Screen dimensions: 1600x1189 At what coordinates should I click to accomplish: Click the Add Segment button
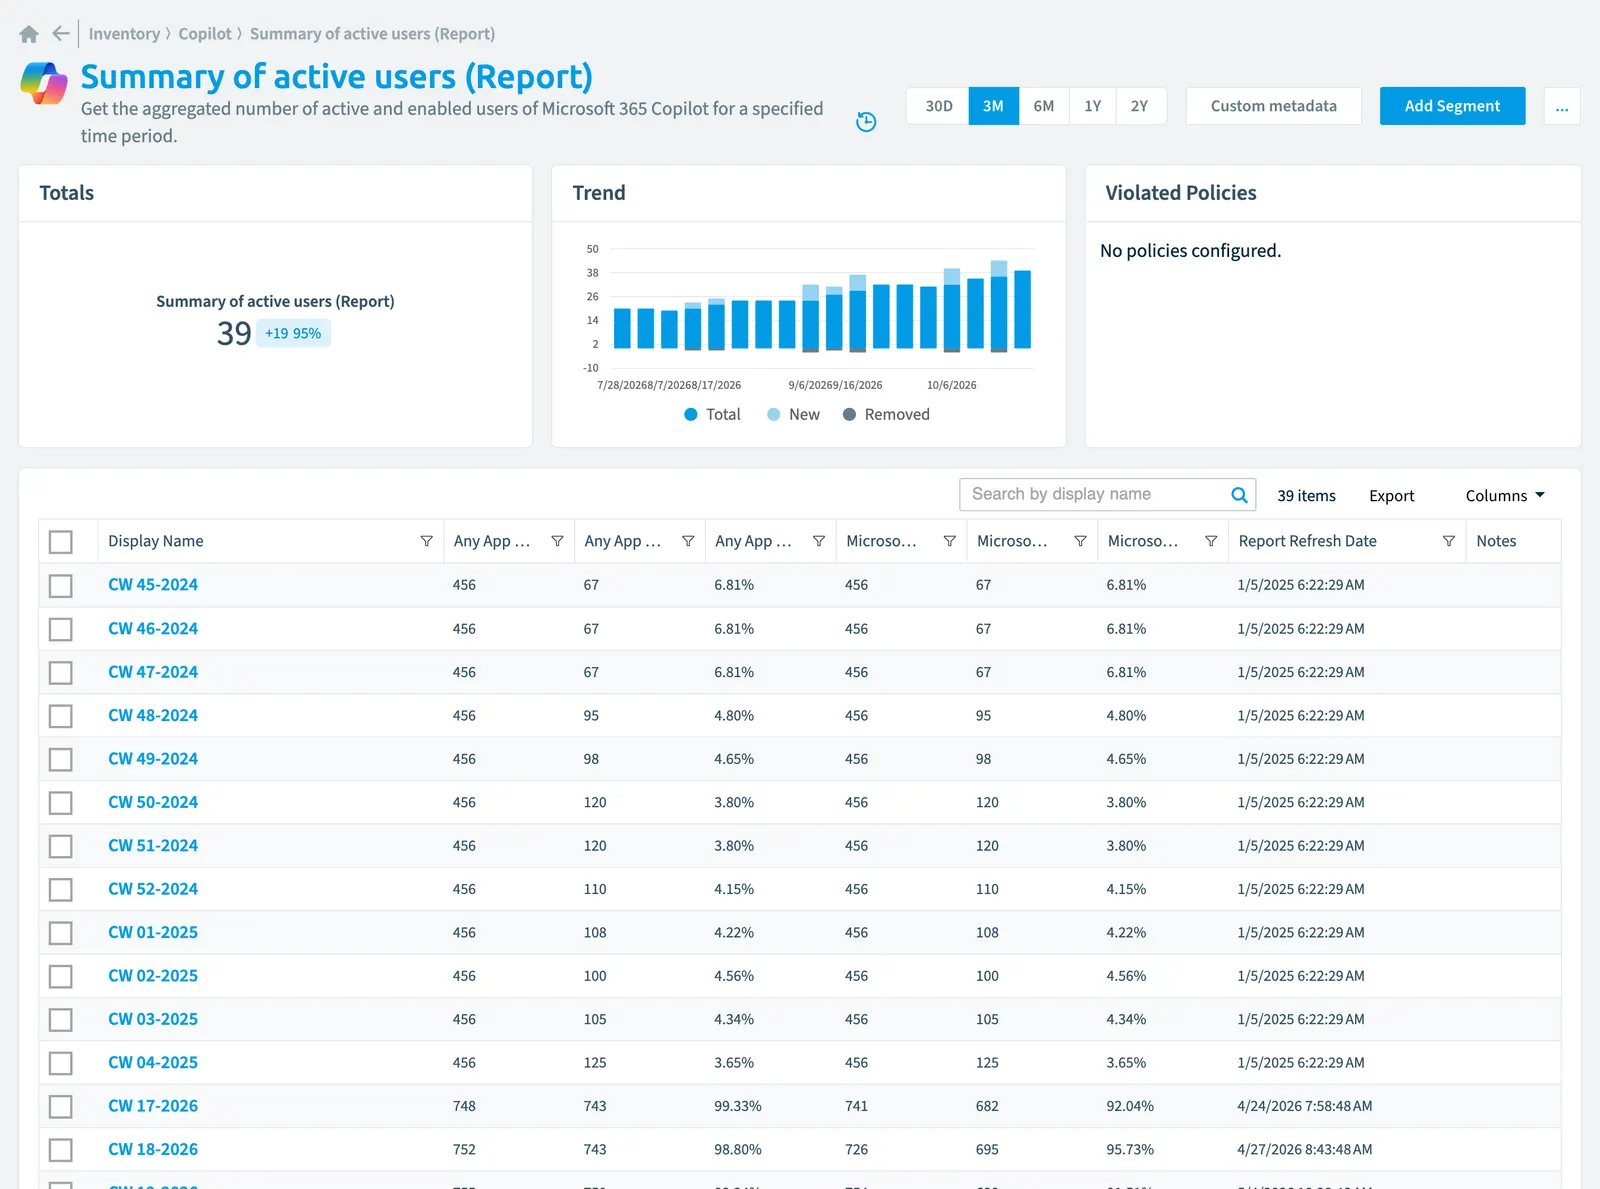[x=1452, y=106]
